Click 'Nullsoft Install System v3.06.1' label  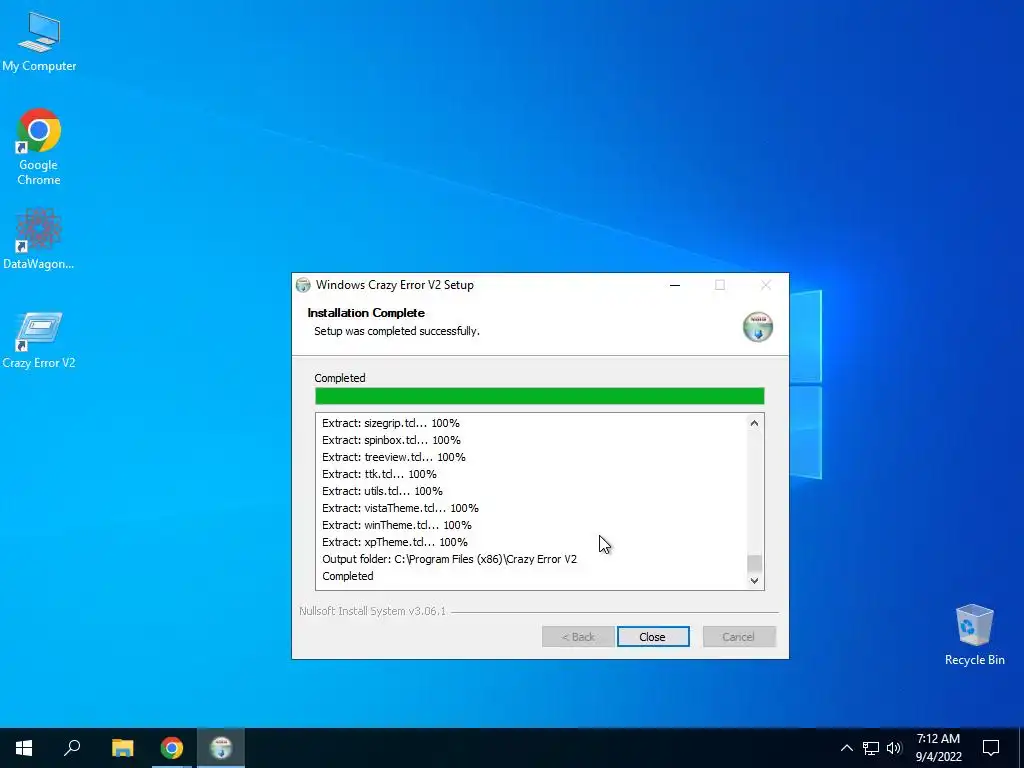click(x=372, y=611)
